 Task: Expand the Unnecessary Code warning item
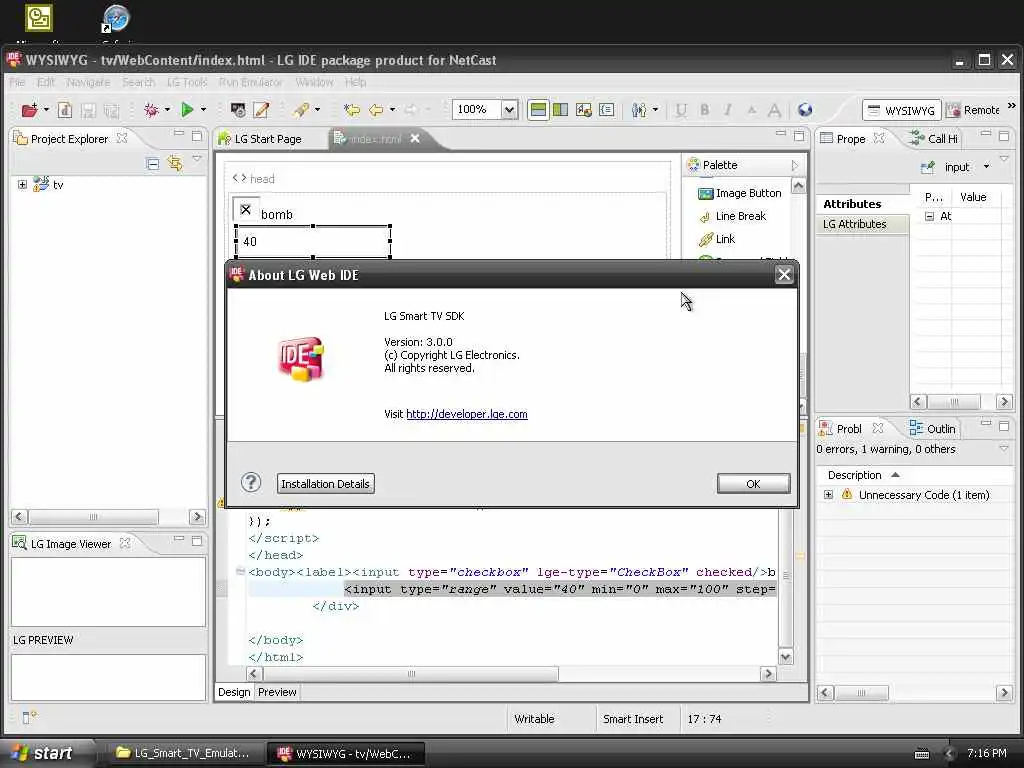pyautogui.click(x=829, y=495)
